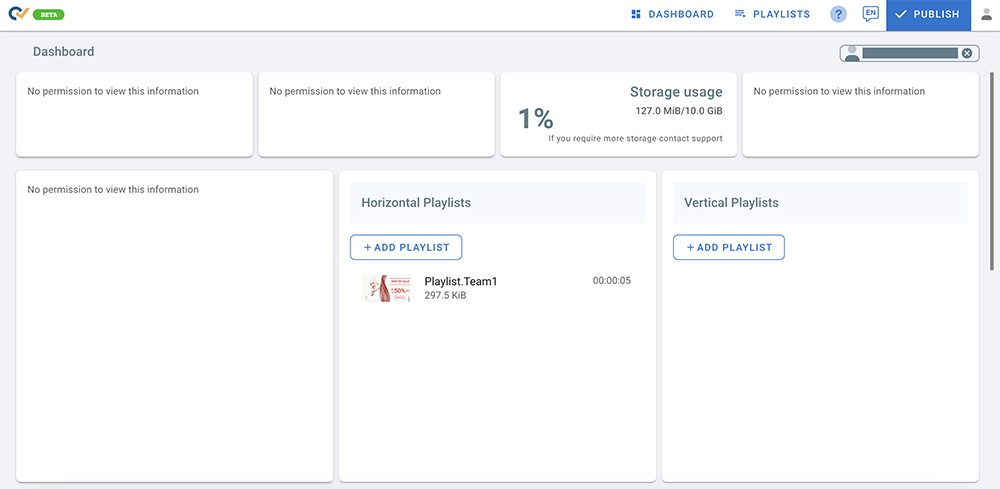Open the Help question mark icon
The height and width of the screenshot is (489, 1000).
click(838, 14)
